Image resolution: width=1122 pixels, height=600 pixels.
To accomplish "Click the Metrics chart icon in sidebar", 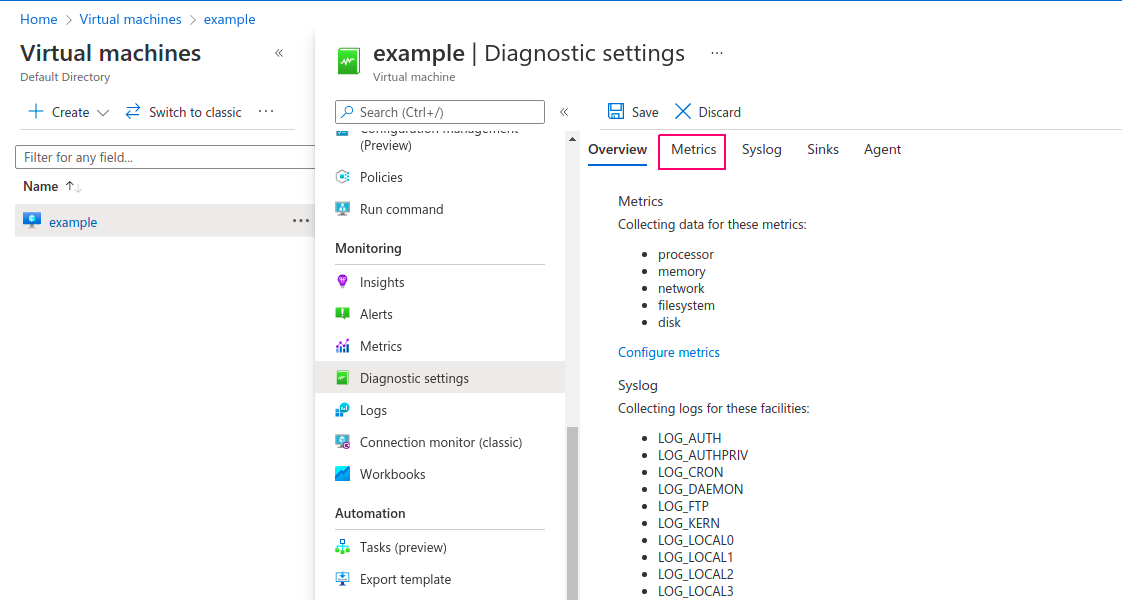I will pos(343,346).
